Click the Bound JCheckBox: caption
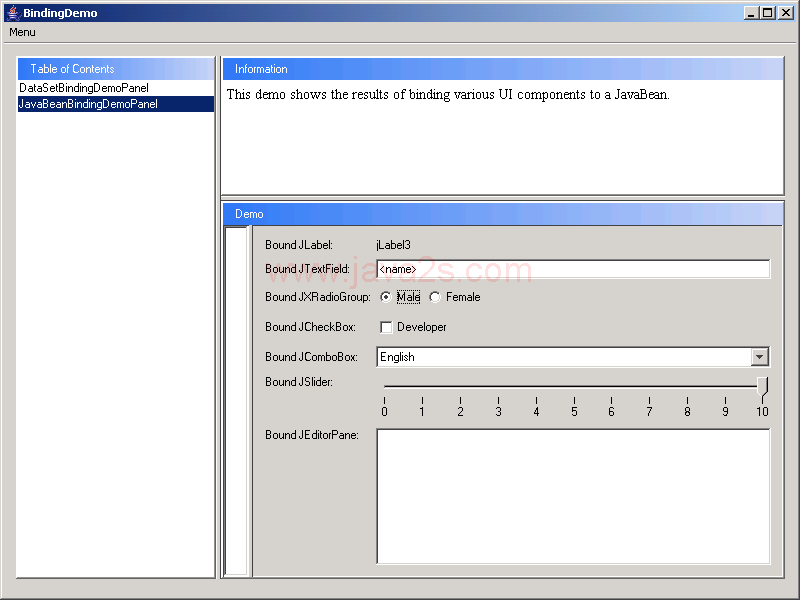 [310, 327]
